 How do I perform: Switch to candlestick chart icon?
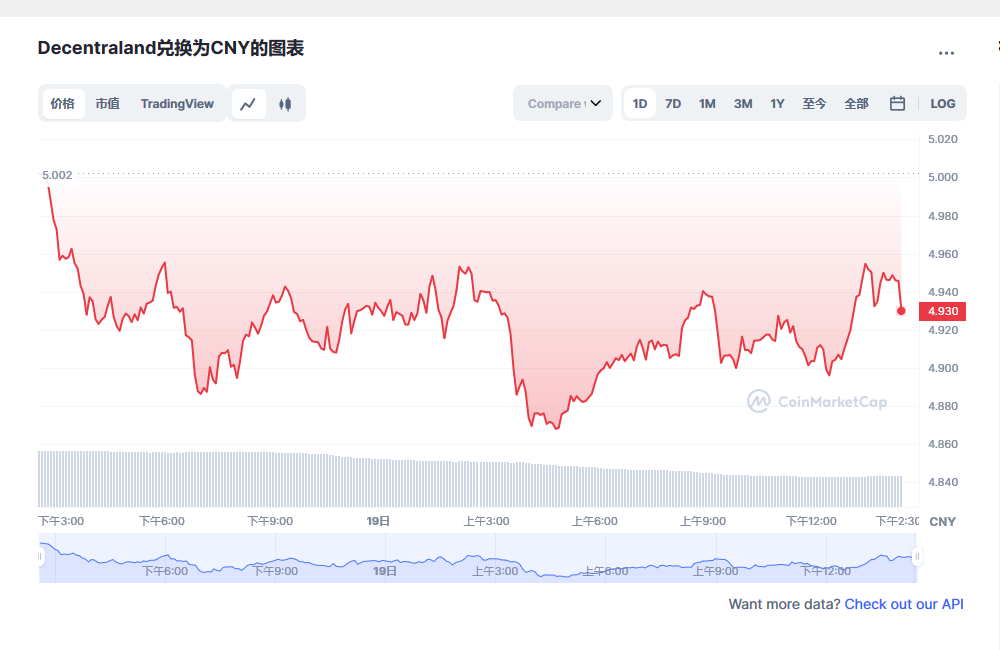285,103
